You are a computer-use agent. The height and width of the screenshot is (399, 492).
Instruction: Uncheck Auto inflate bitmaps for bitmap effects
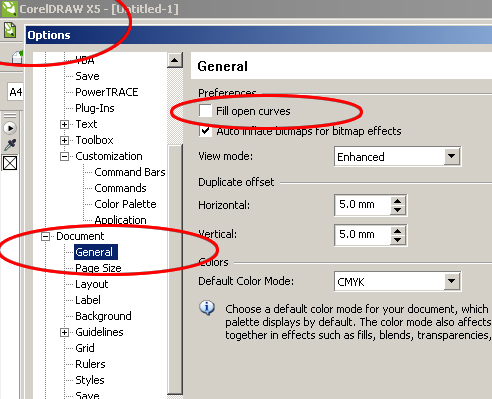(x=205, y=131)
